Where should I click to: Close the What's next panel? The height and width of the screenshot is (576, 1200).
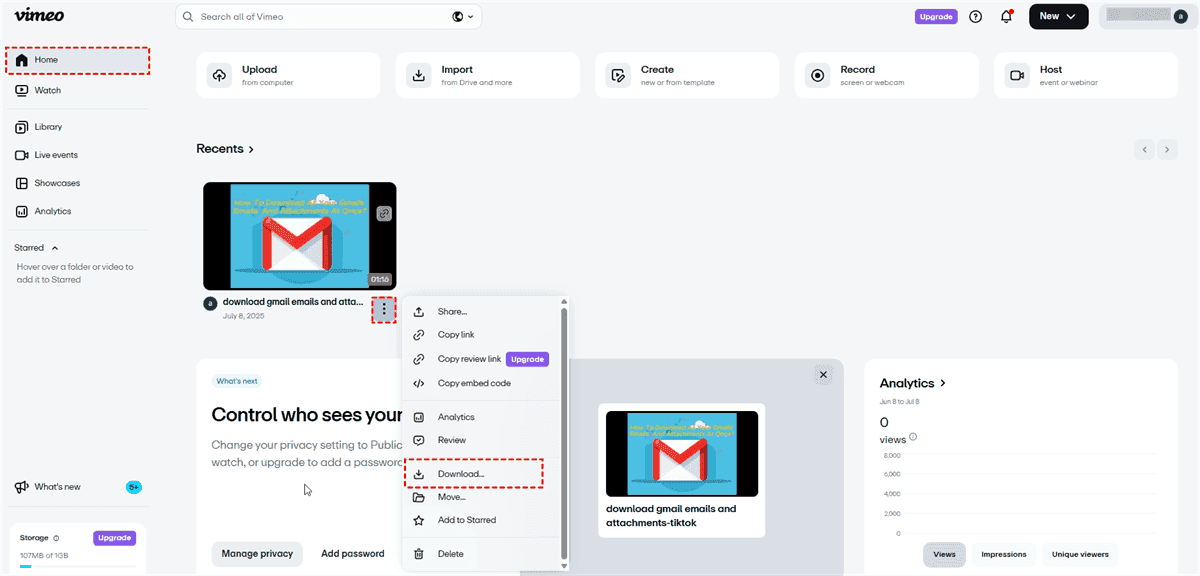(x=823, y=375)
